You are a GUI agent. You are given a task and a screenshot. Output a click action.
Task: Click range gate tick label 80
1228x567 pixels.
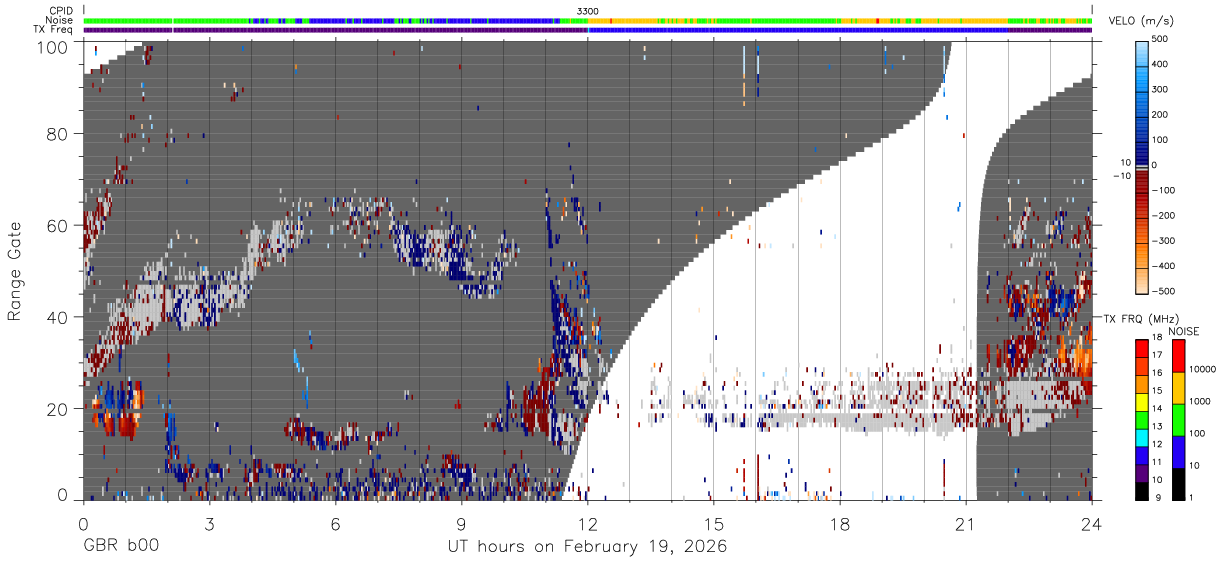point(58,134)
